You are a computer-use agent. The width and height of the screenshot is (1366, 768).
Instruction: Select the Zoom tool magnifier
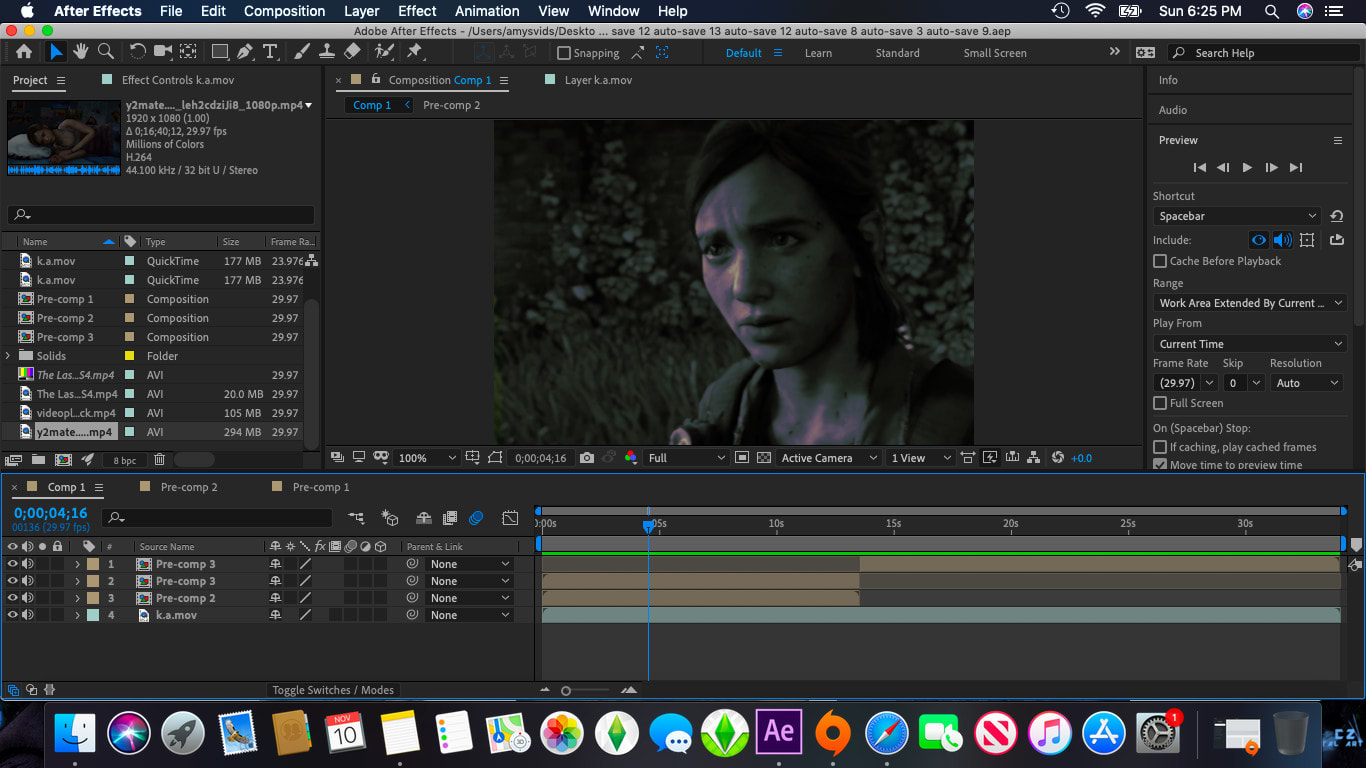pyautogui.click(x=105, y=52)
